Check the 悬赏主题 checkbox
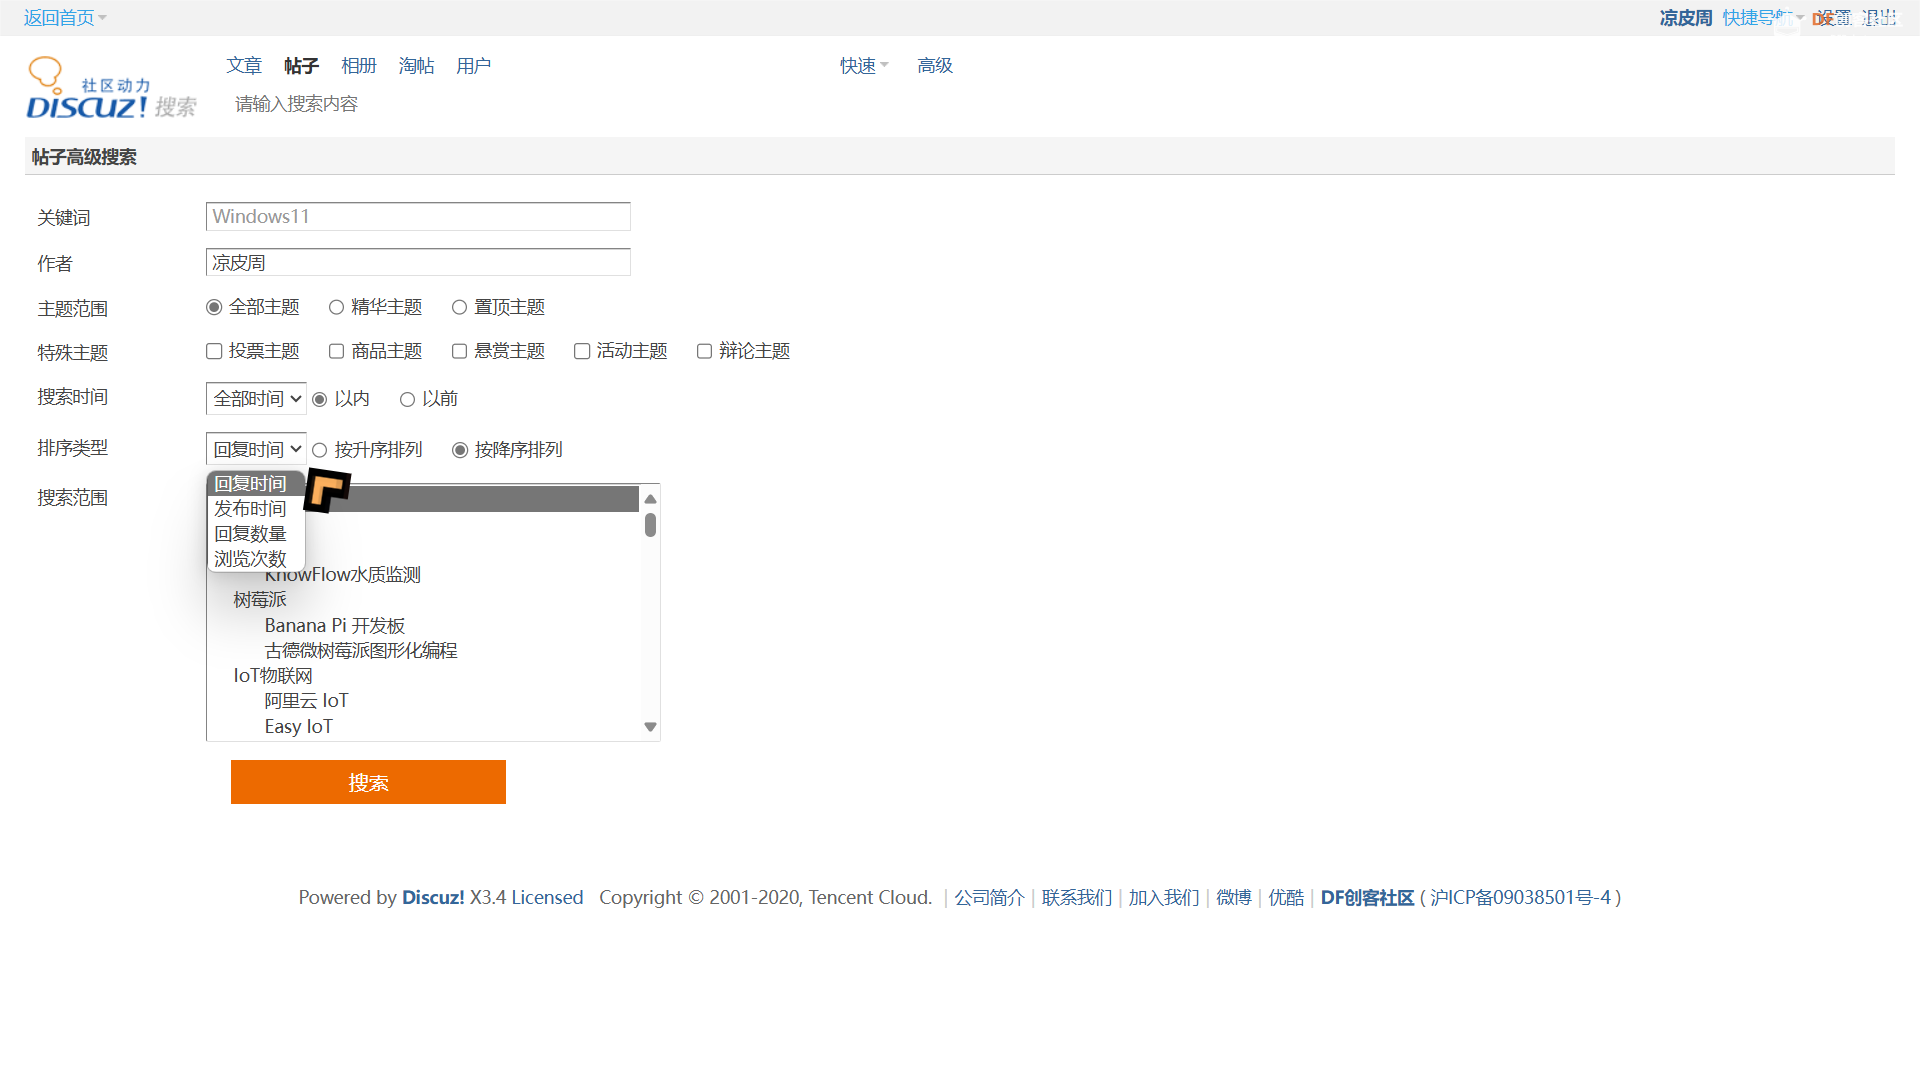This screenshot has height=1080, width=1920. (460, 352)
